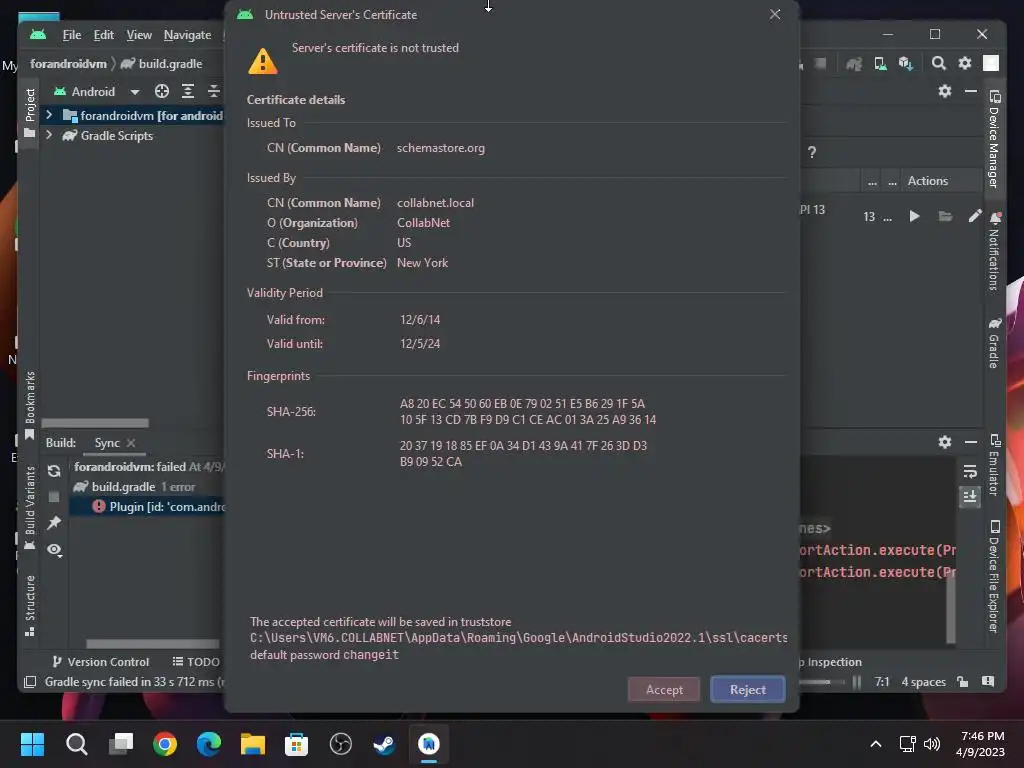Click the Device Manager panel gear icon

click(x=944, y=91)
